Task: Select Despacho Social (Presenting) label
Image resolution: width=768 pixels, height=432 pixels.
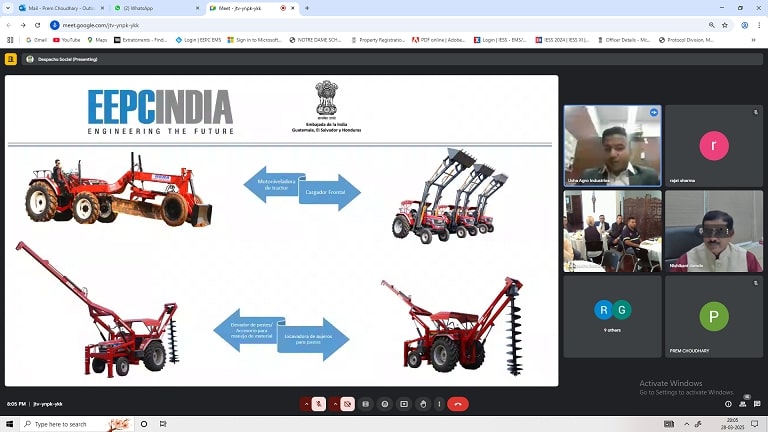Action: click(x=68, y=59)
